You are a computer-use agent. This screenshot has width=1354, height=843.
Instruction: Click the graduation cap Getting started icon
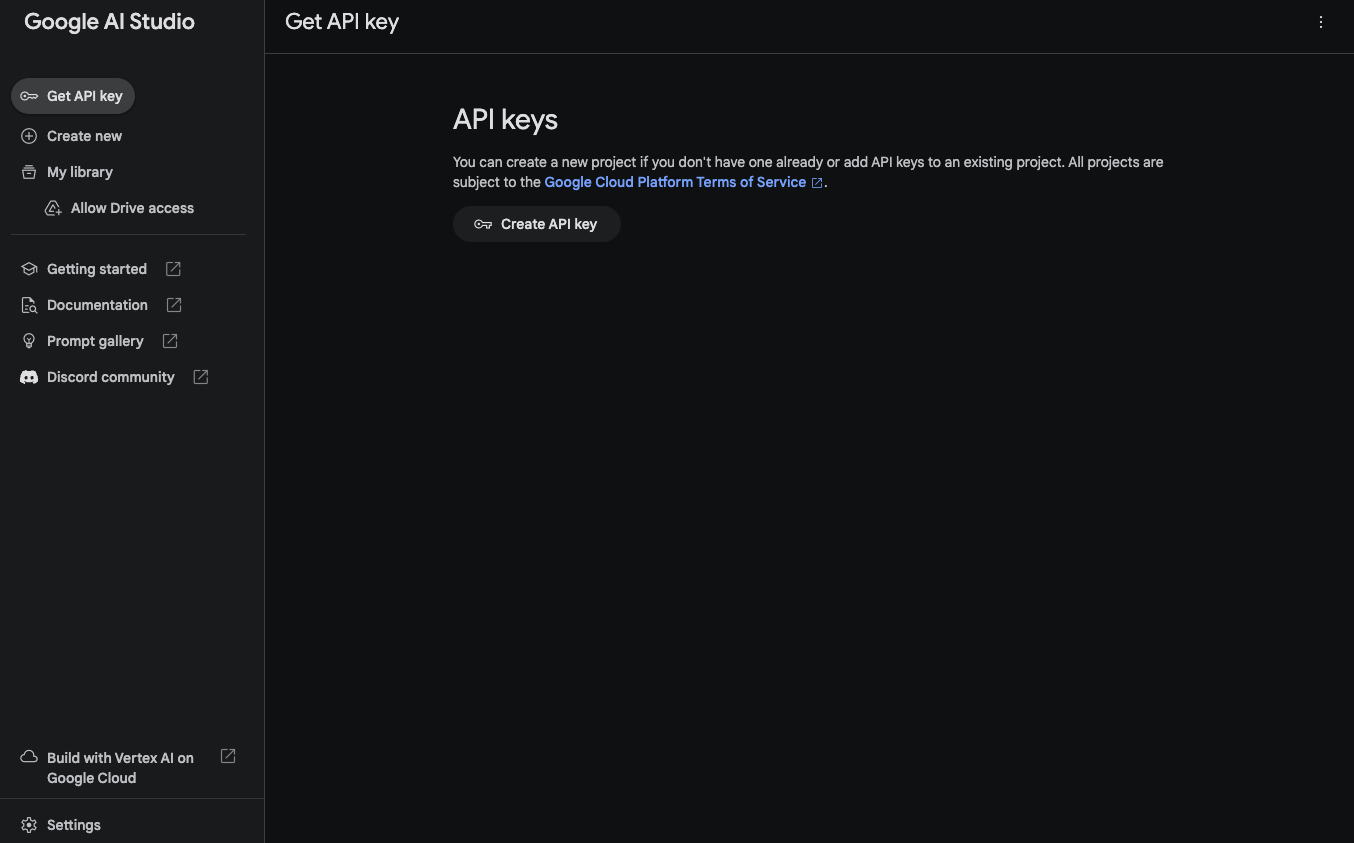pos(29,269)
